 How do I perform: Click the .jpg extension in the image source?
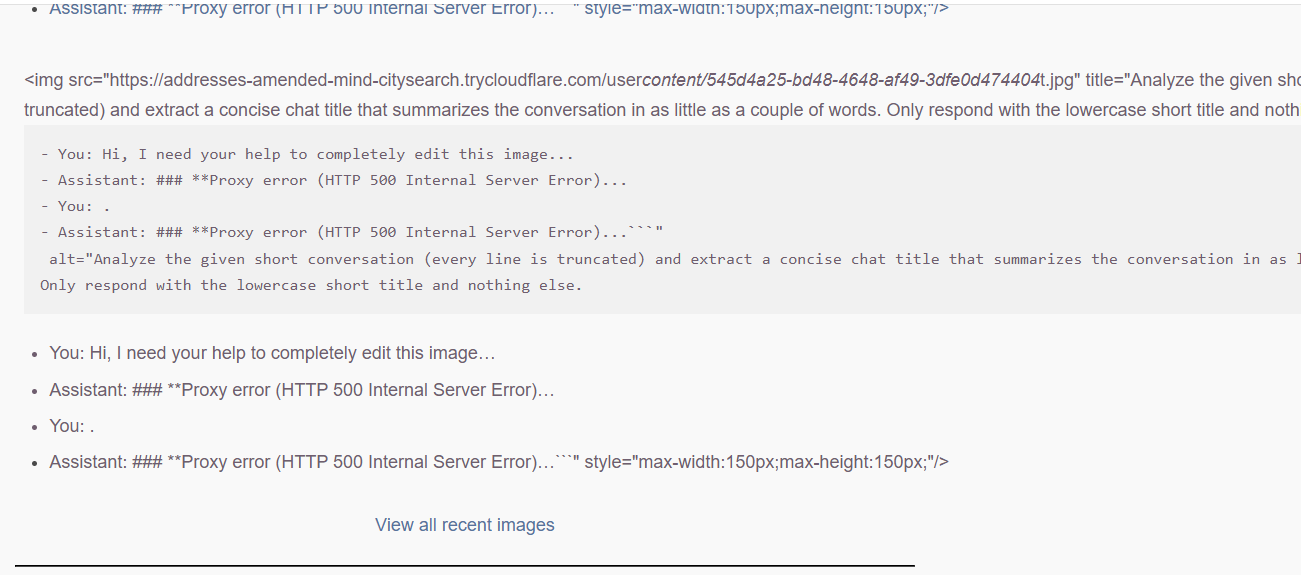pos(1060,80)
